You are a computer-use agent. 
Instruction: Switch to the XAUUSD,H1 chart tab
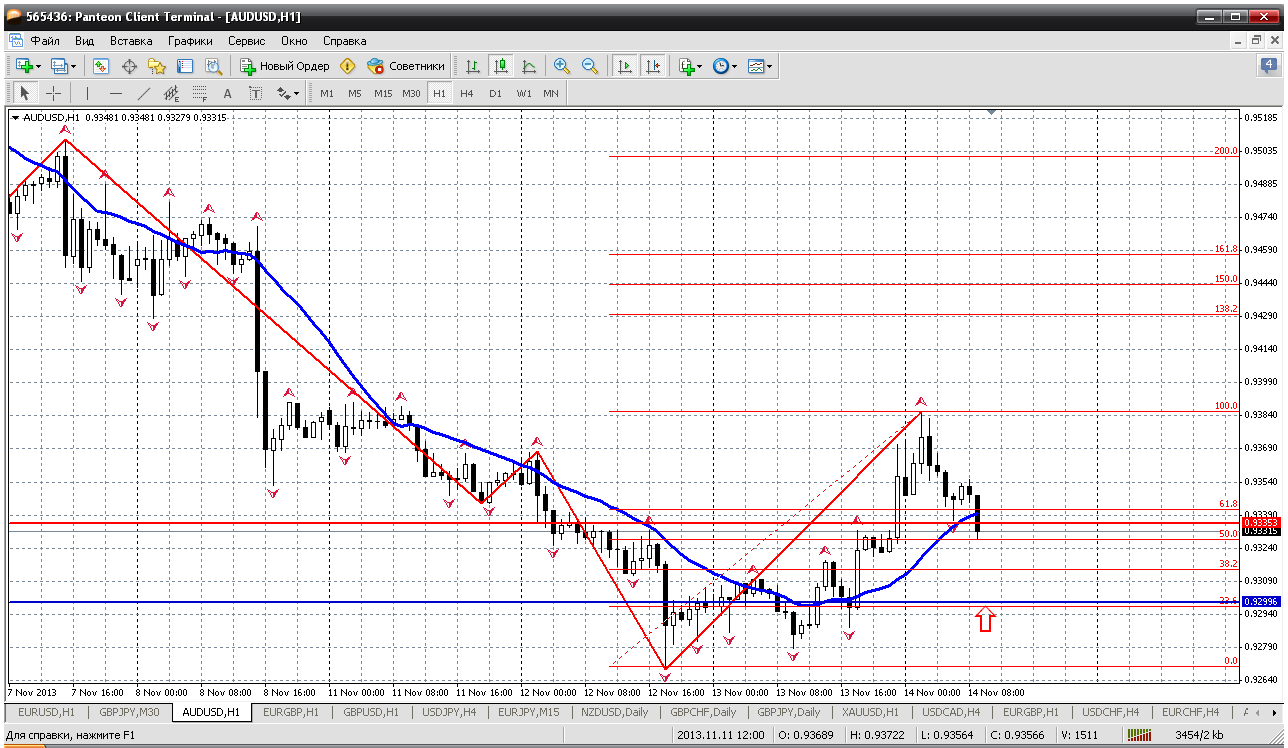coord(872,712)
